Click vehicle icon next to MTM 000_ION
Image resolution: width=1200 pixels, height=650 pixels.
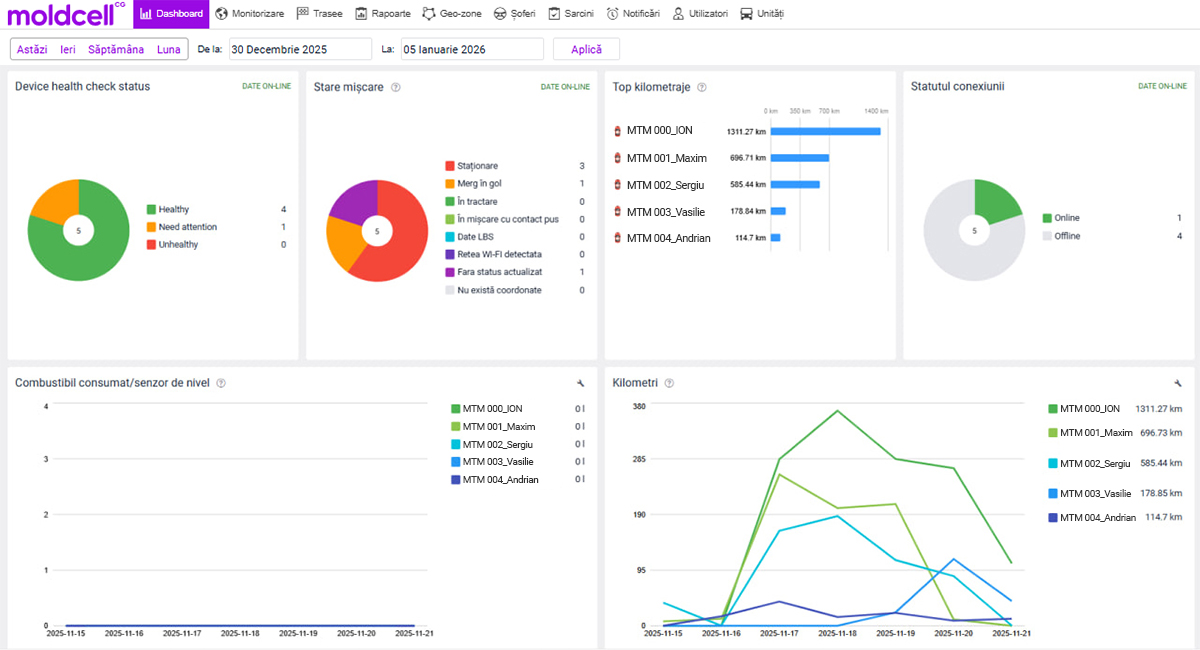[617, 131]
